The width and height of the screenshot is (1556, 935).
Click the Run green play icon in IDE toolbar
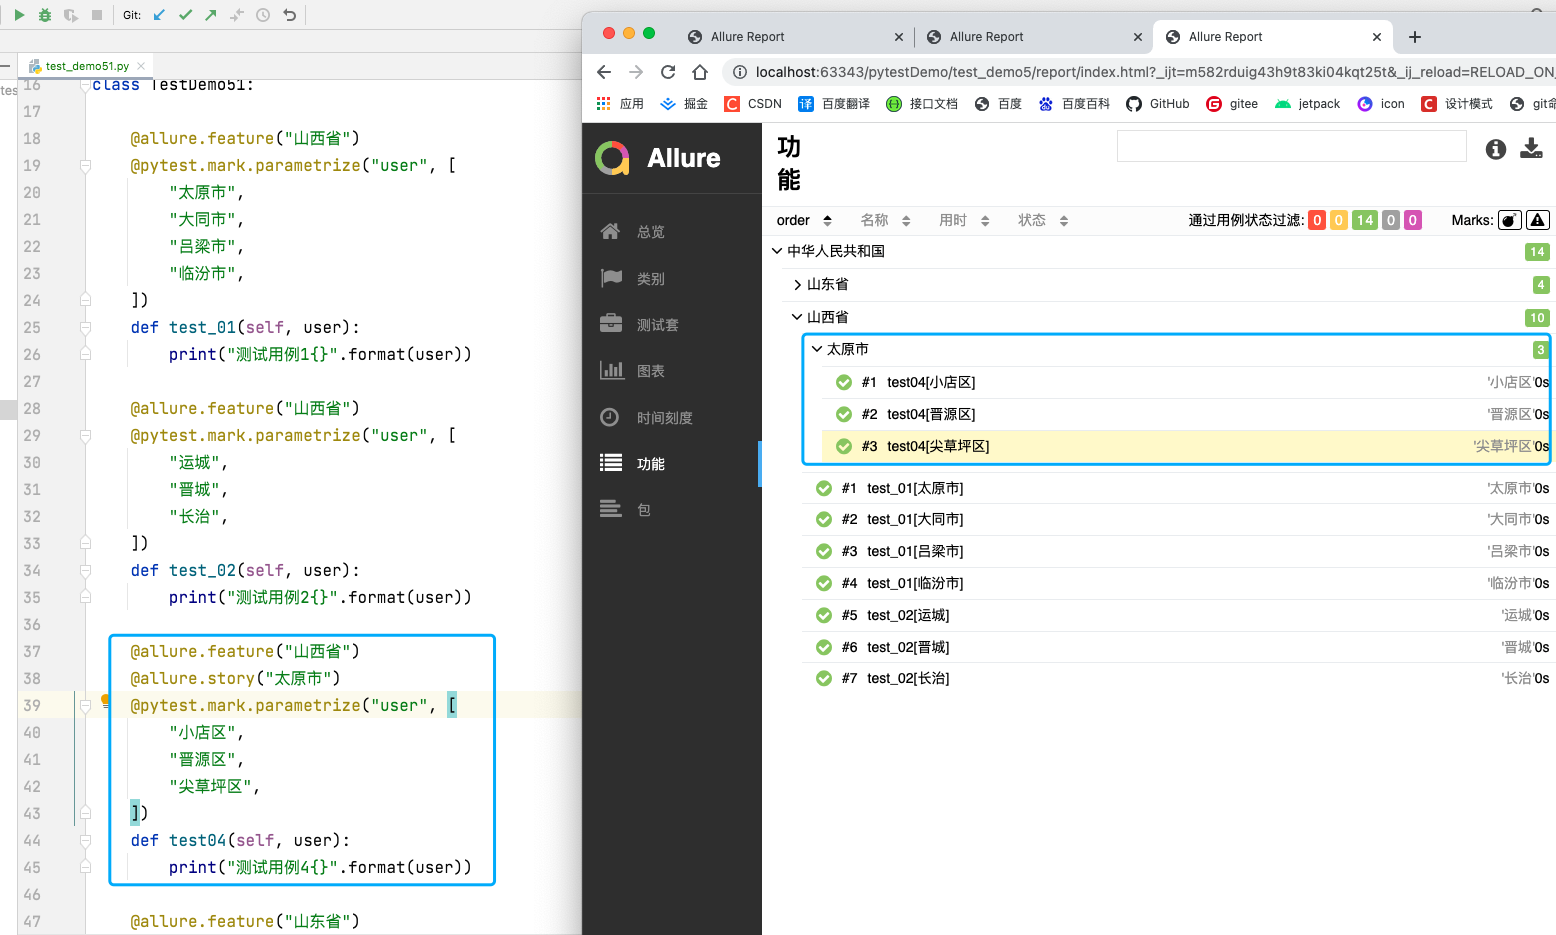(x=19, y=15)
